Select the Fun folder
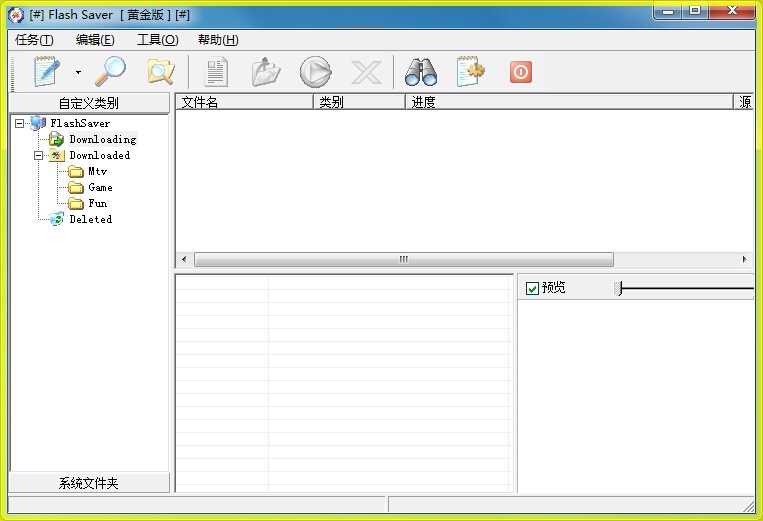This screenshot has width=763, height=521. pos(98,203)
